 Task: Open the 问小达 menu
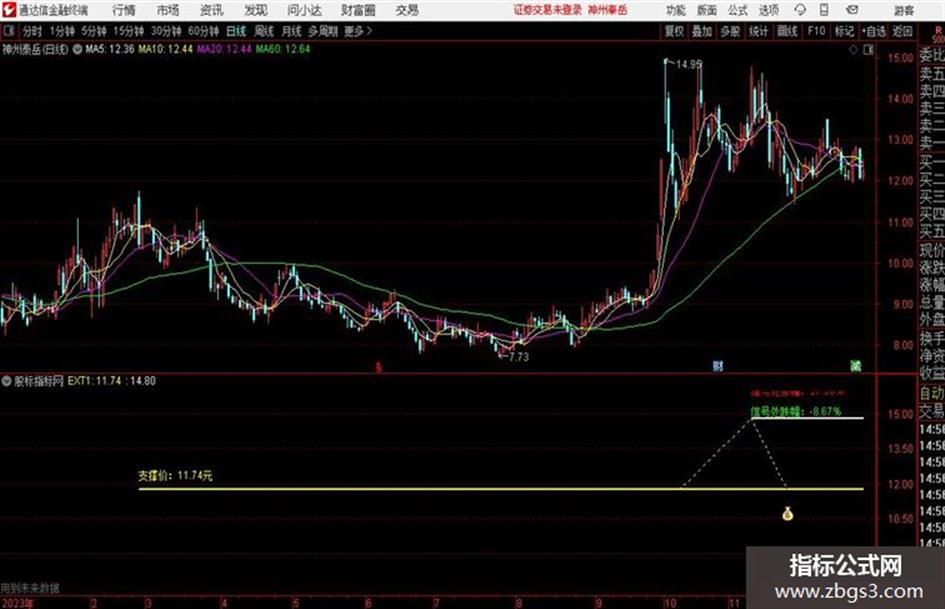(x=304, y=10)
